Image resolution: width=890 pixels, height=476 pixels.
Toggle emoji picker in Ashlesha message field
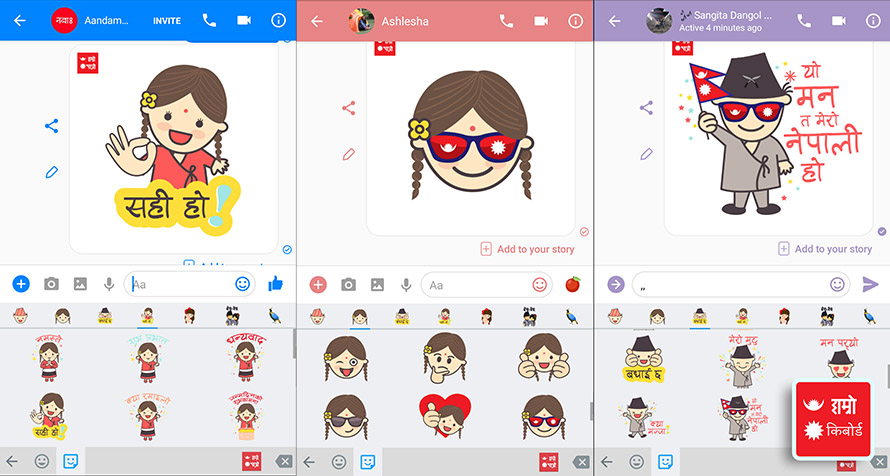[540, 284]
